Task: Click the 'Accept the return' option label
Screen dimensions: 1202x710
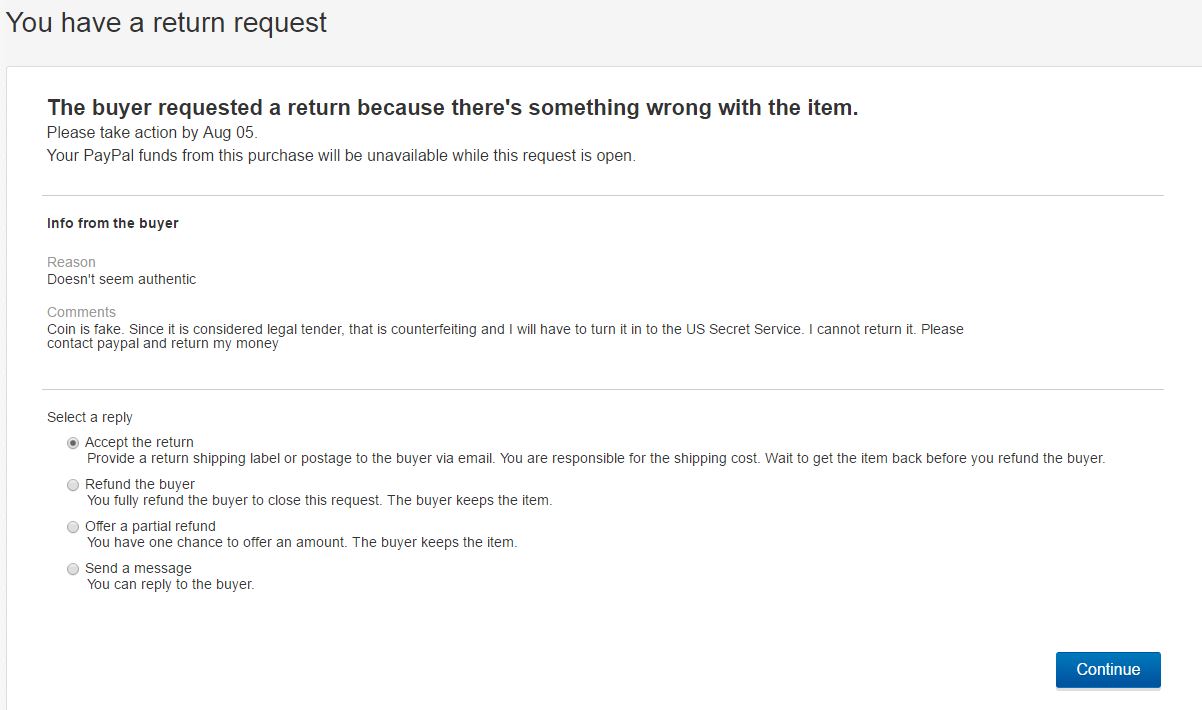Action: coord(139,442)
